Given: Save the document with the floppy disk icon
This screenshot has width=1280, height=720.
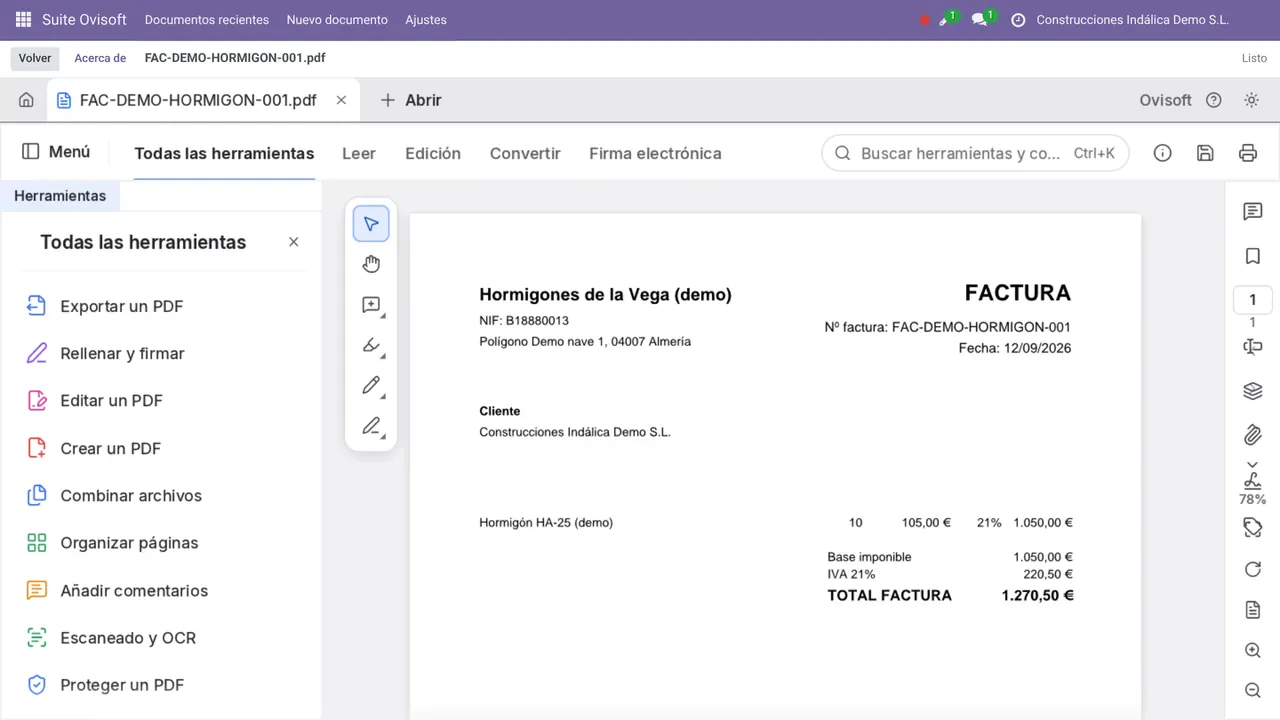Looking at the screenshot, I should (x=1205, y=153).
